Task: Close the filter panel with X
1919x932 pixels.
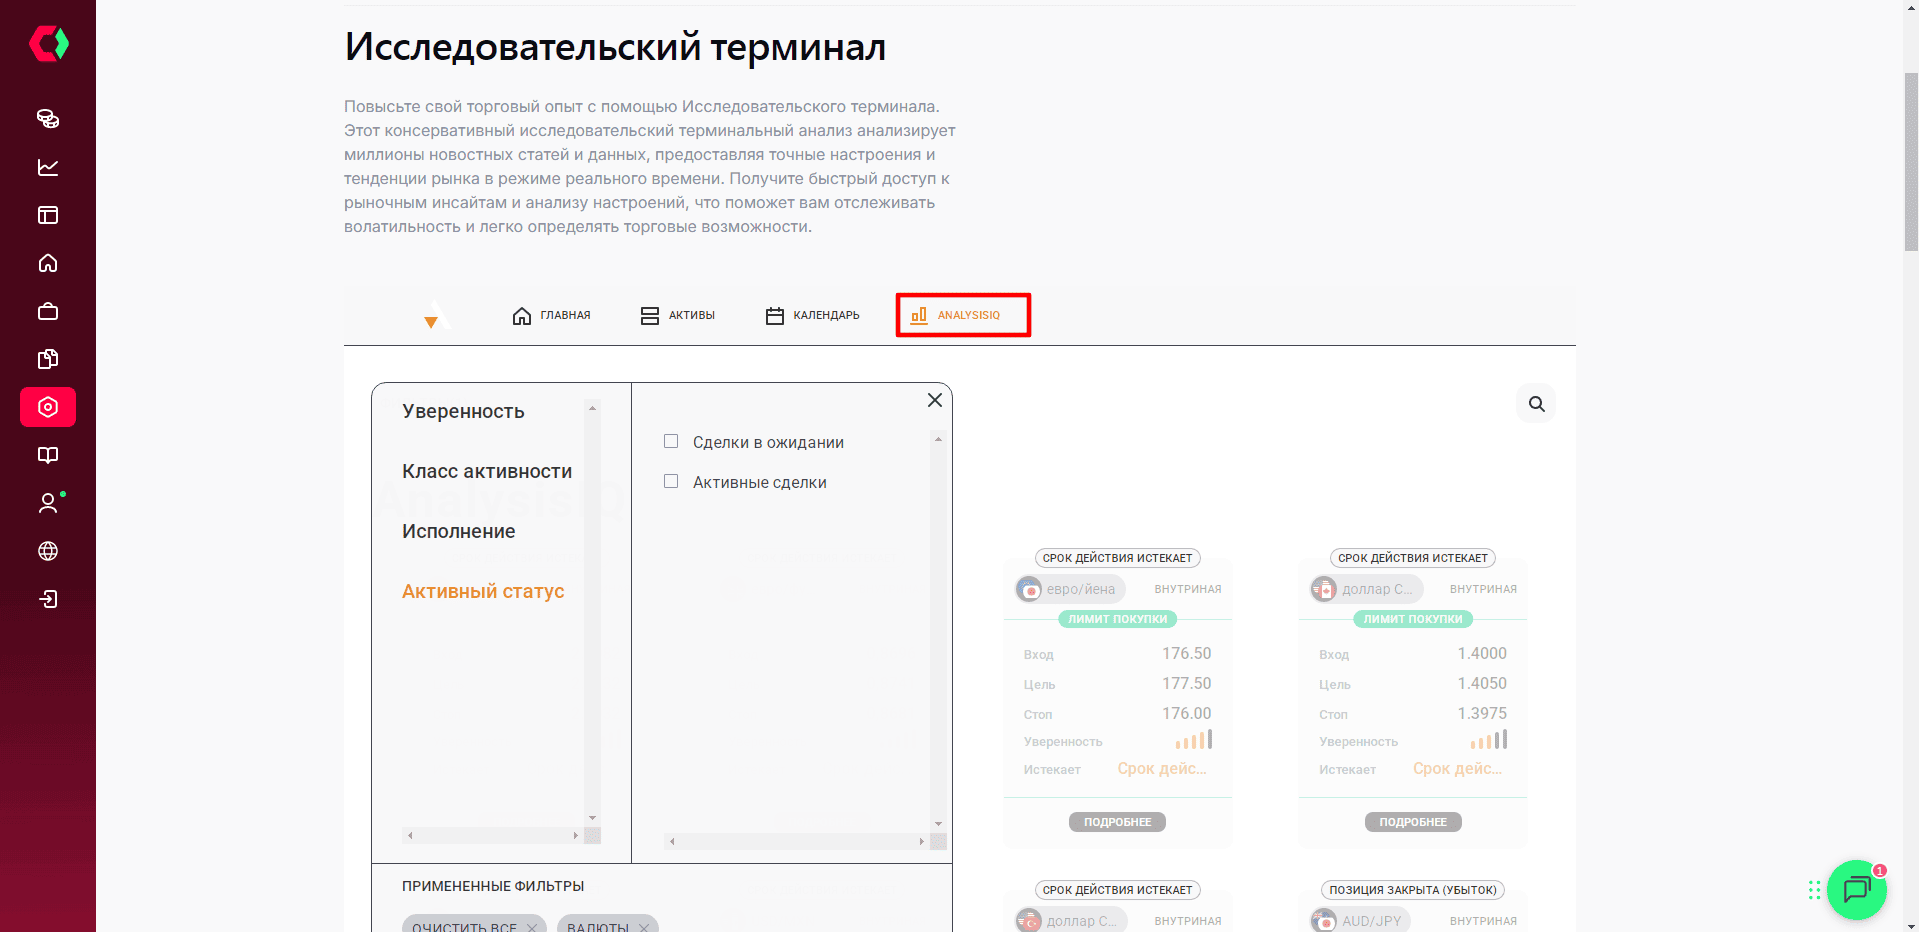Action: point(935,400)
